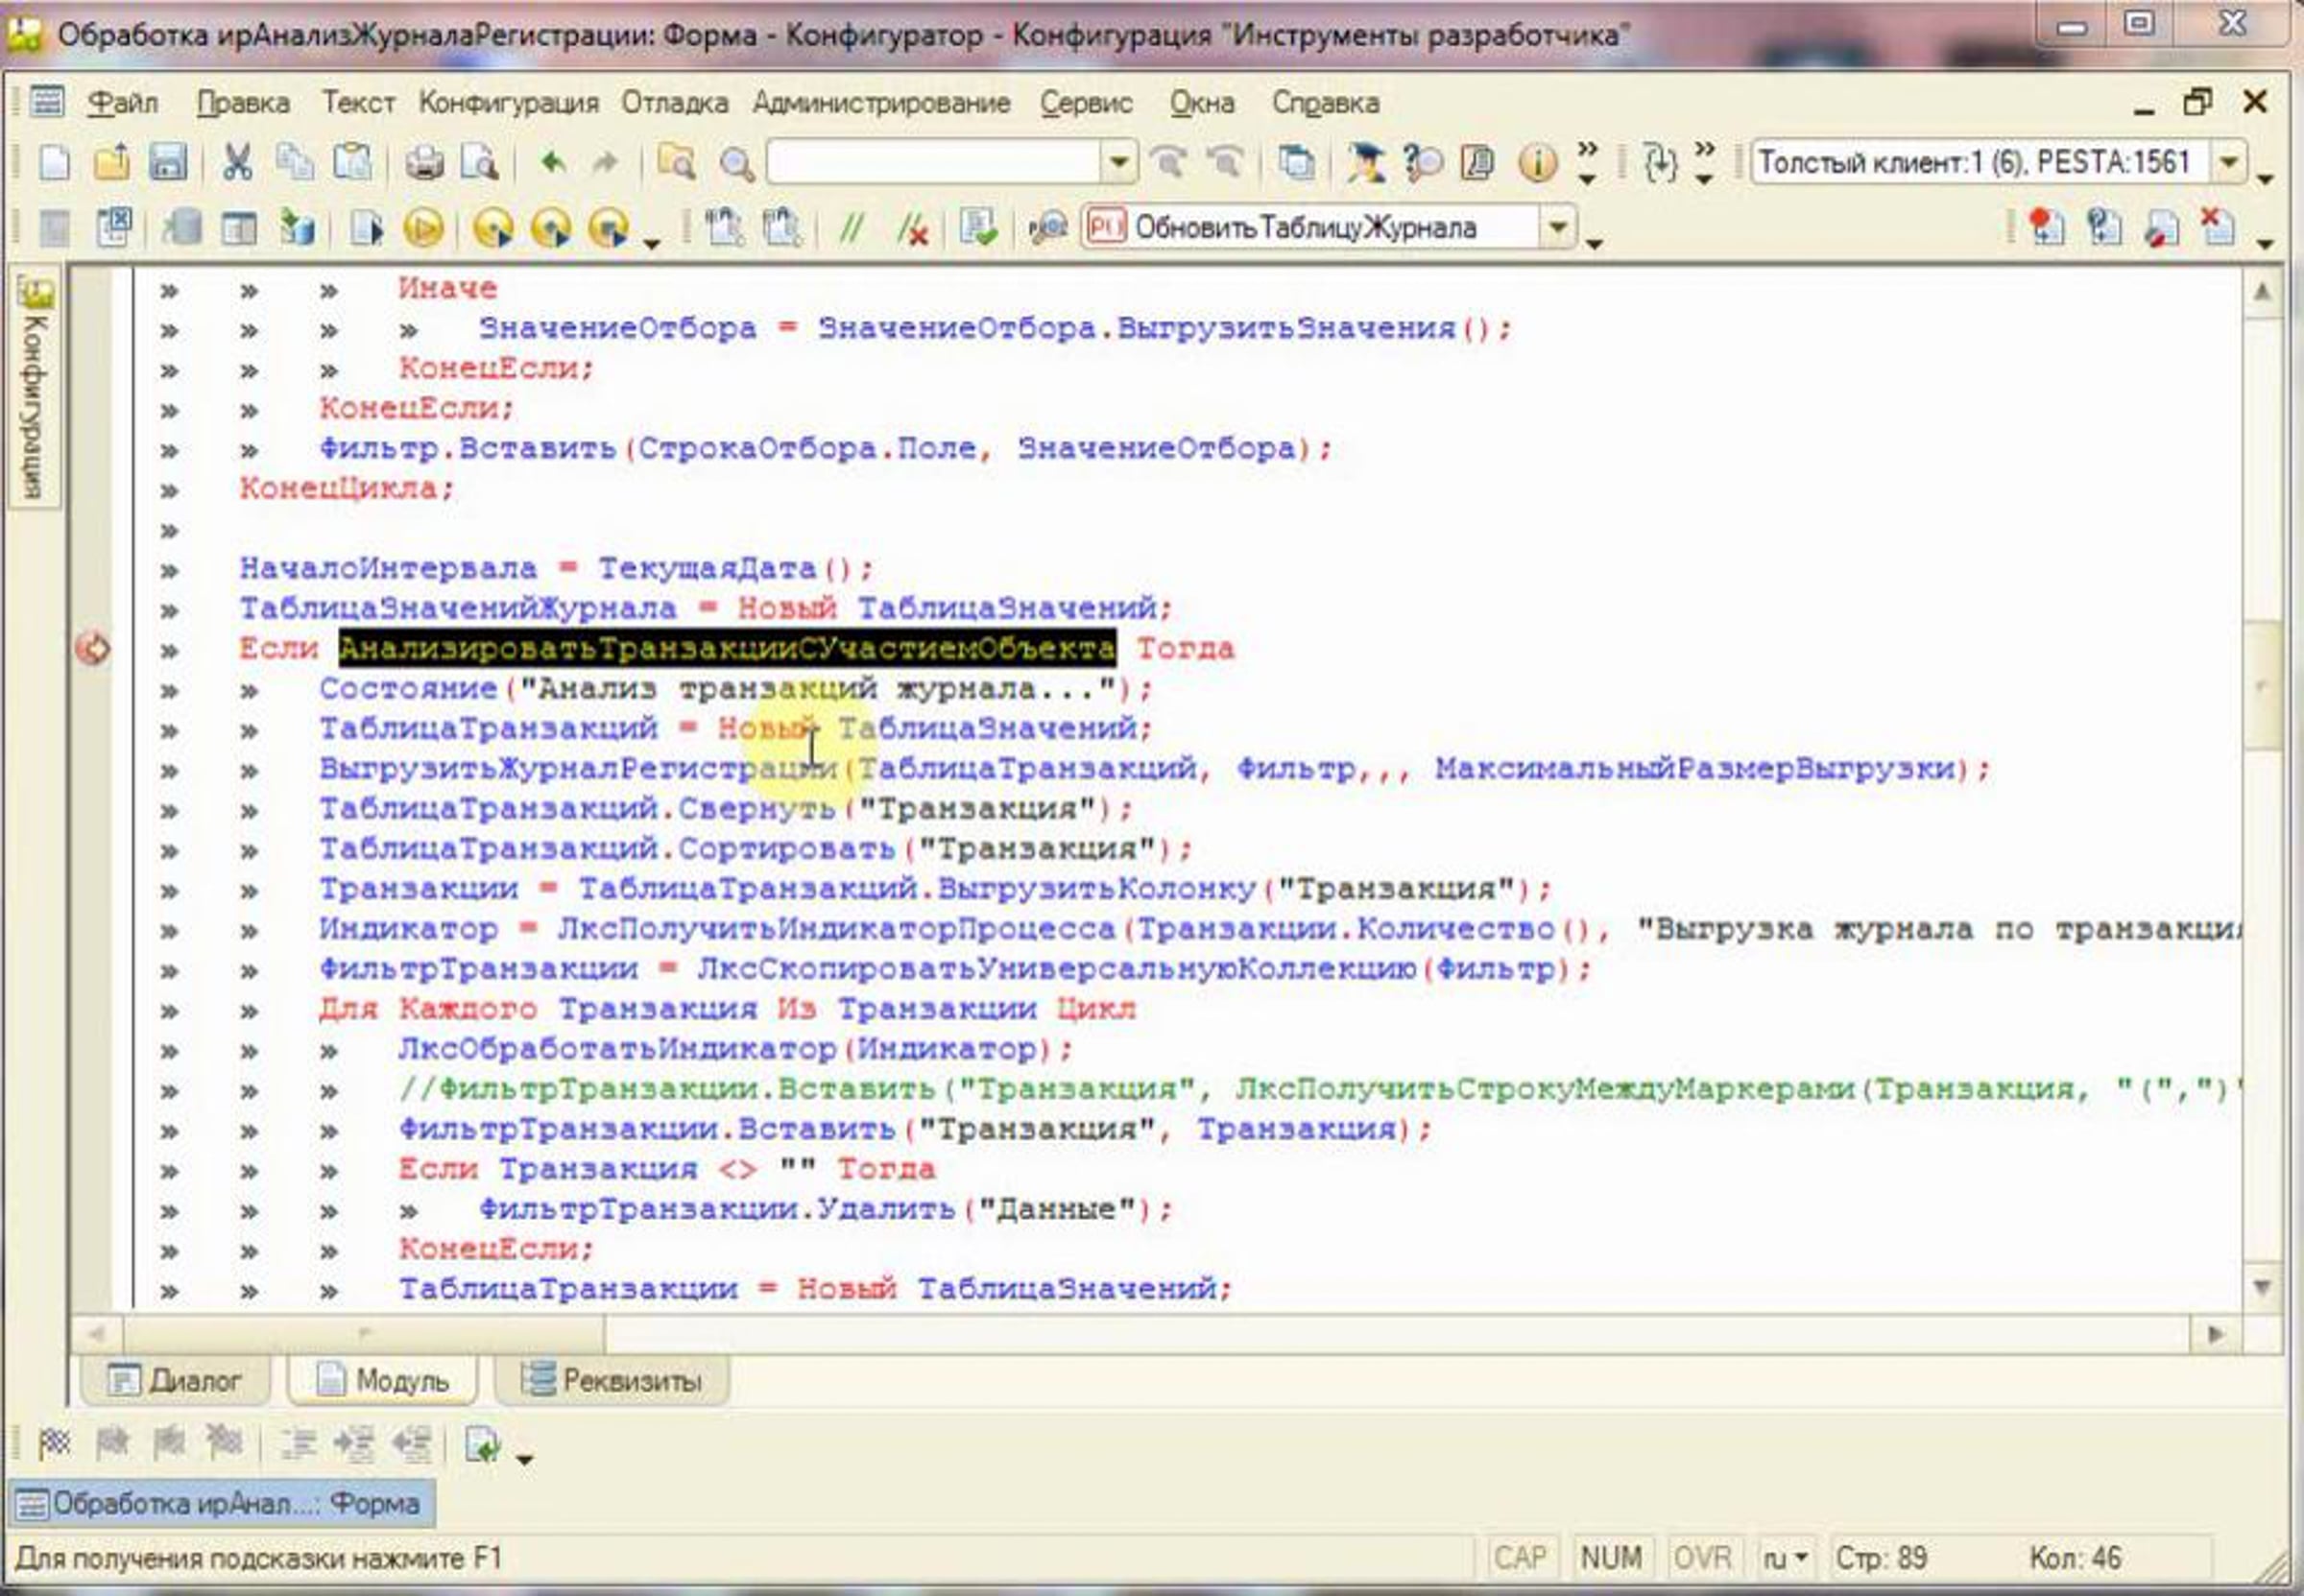2304x1596 pixels.
Task: Click the Remove all breakpoints red X icon
Action: point(2217,227)
